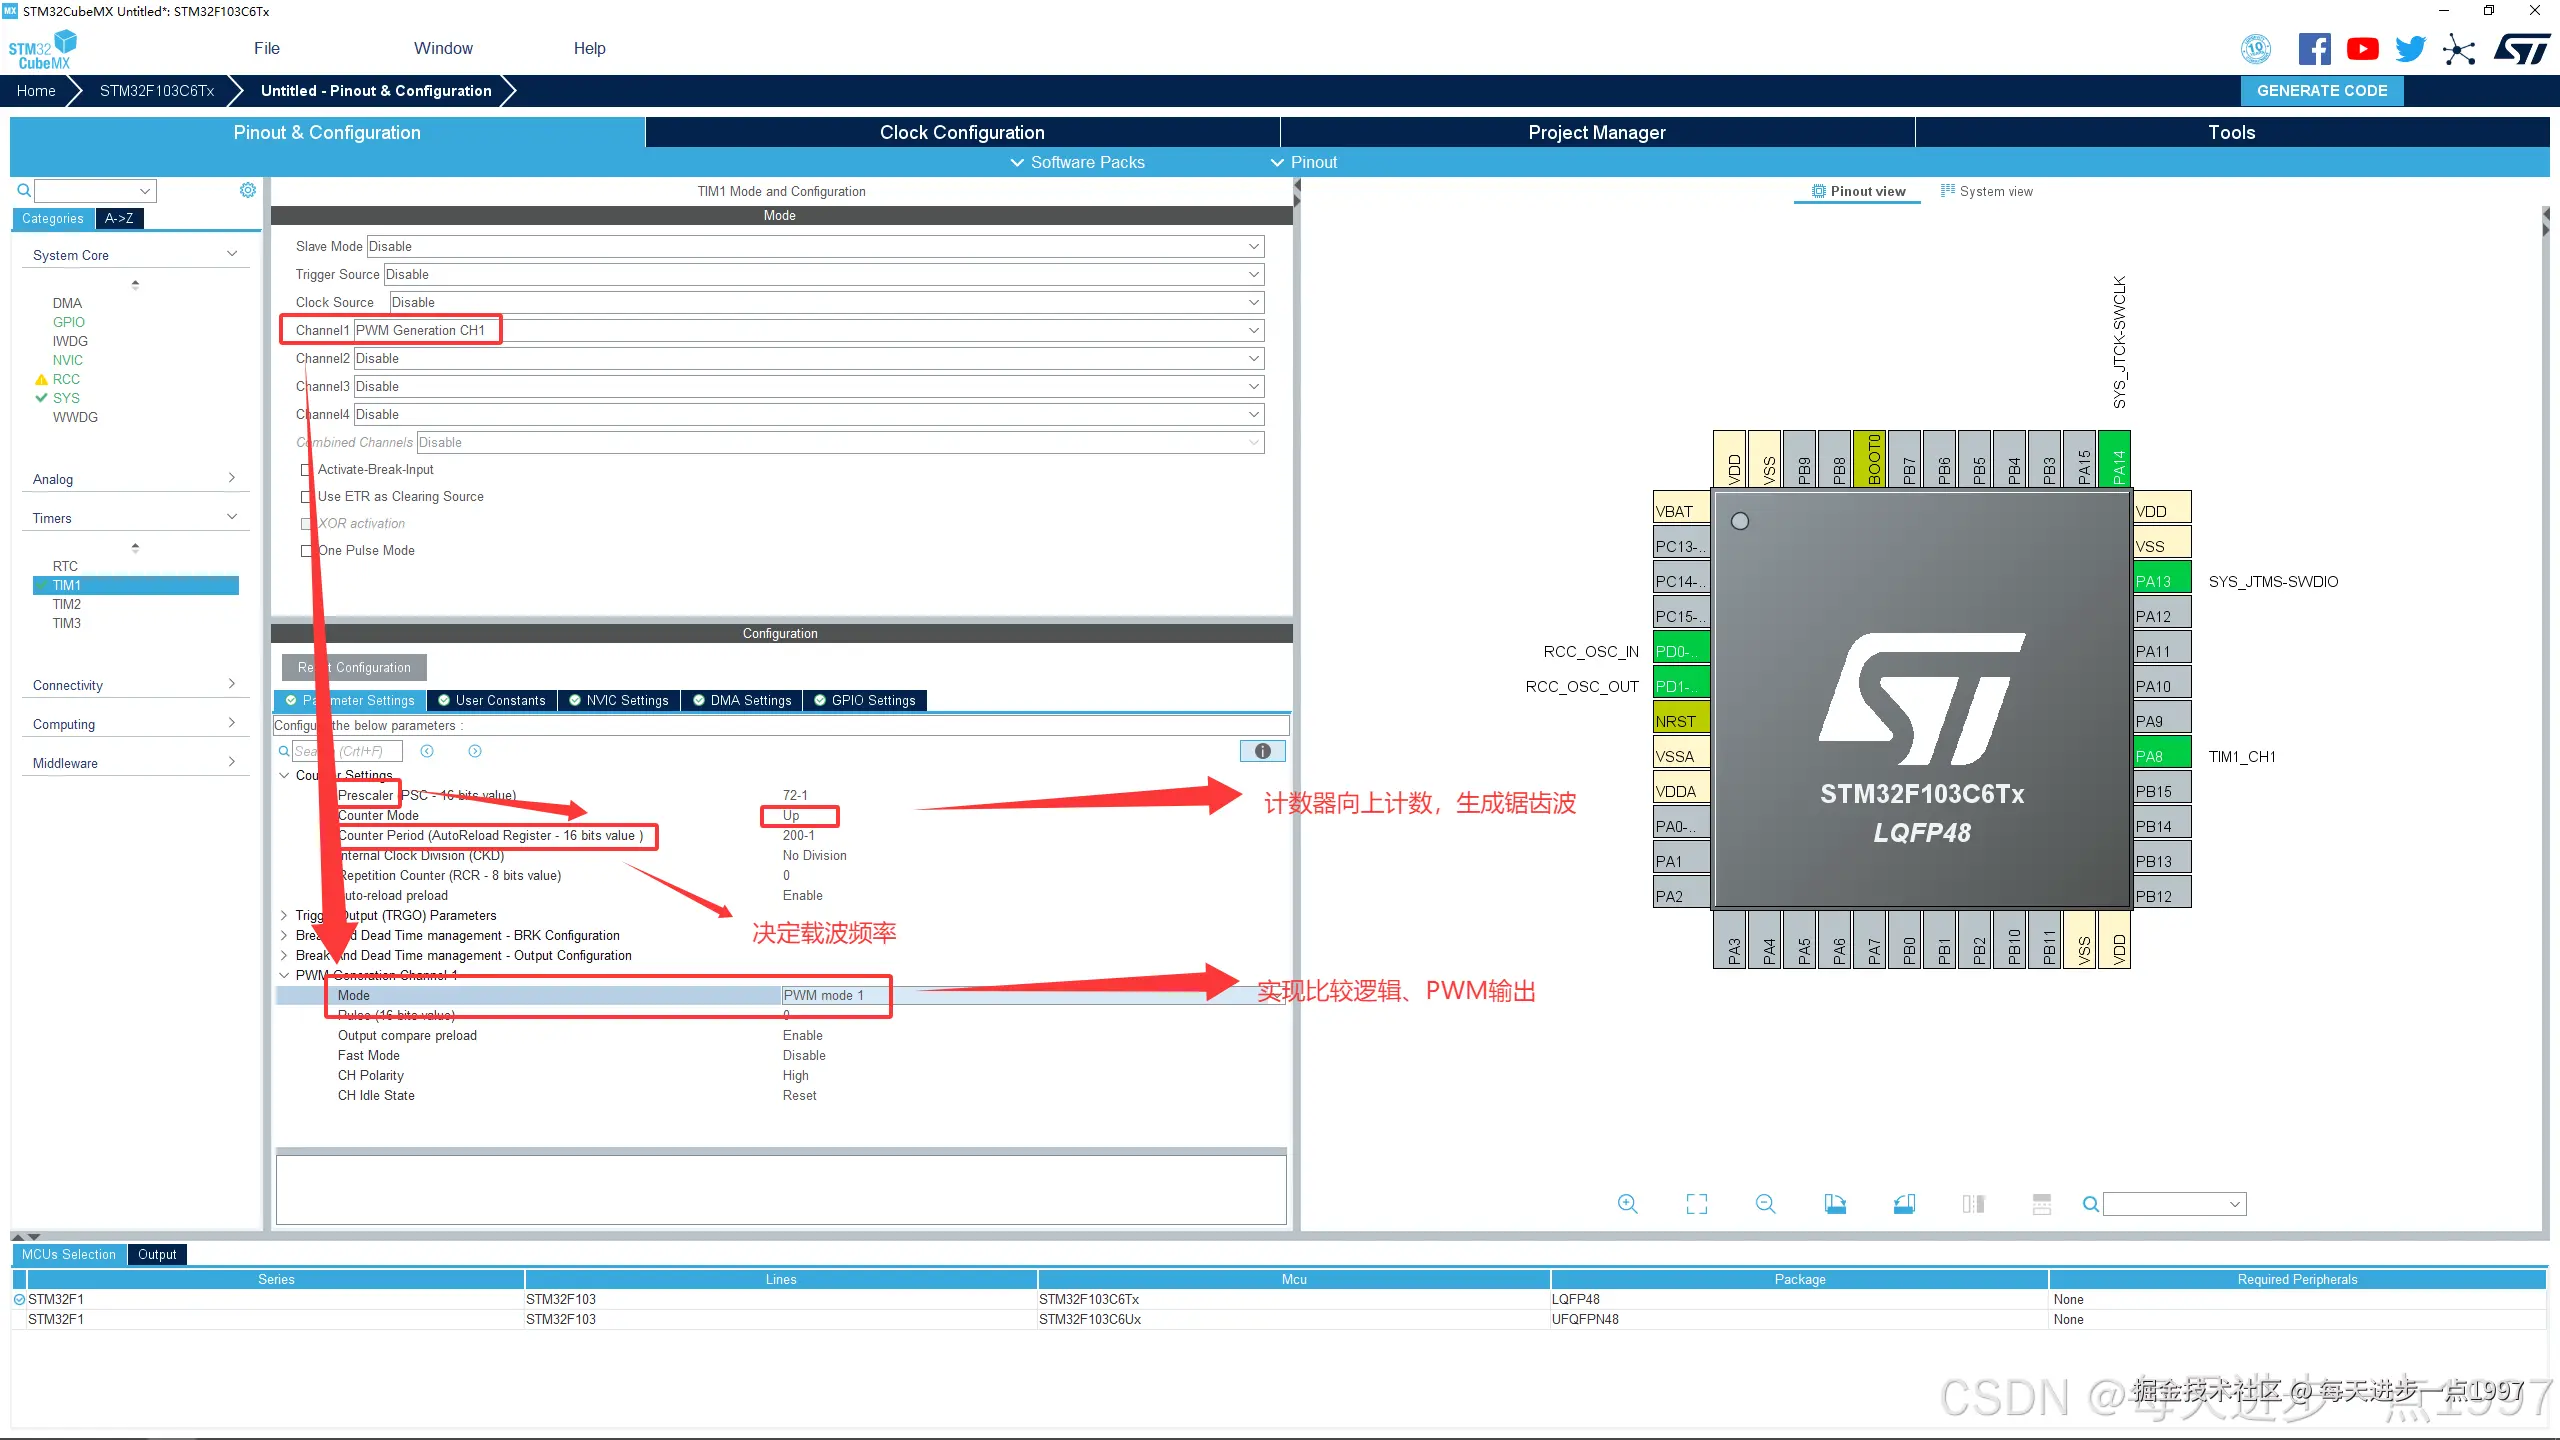Viewport: 2560px width, 1440px height.
Task: Open the File menu
Action: tap(267, 48)
